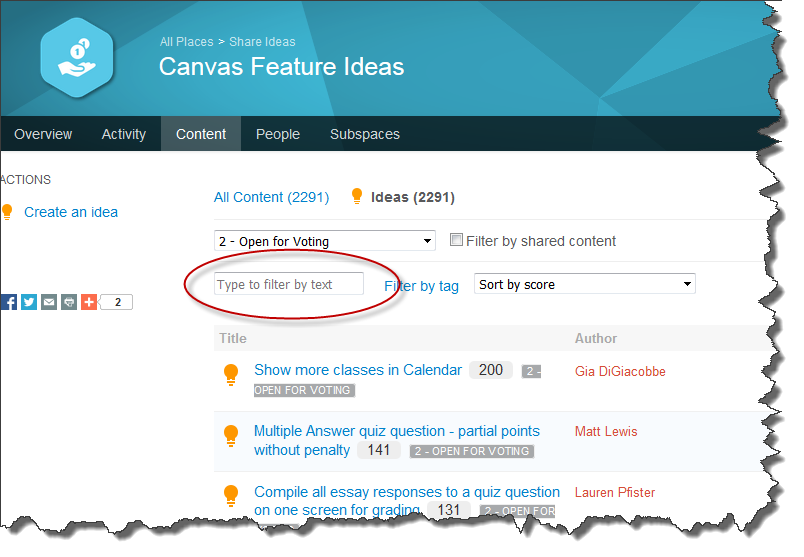This screenshot has width=804, height=557.
Task: Click the All Content (2291) link
Action: pos(271,197)
